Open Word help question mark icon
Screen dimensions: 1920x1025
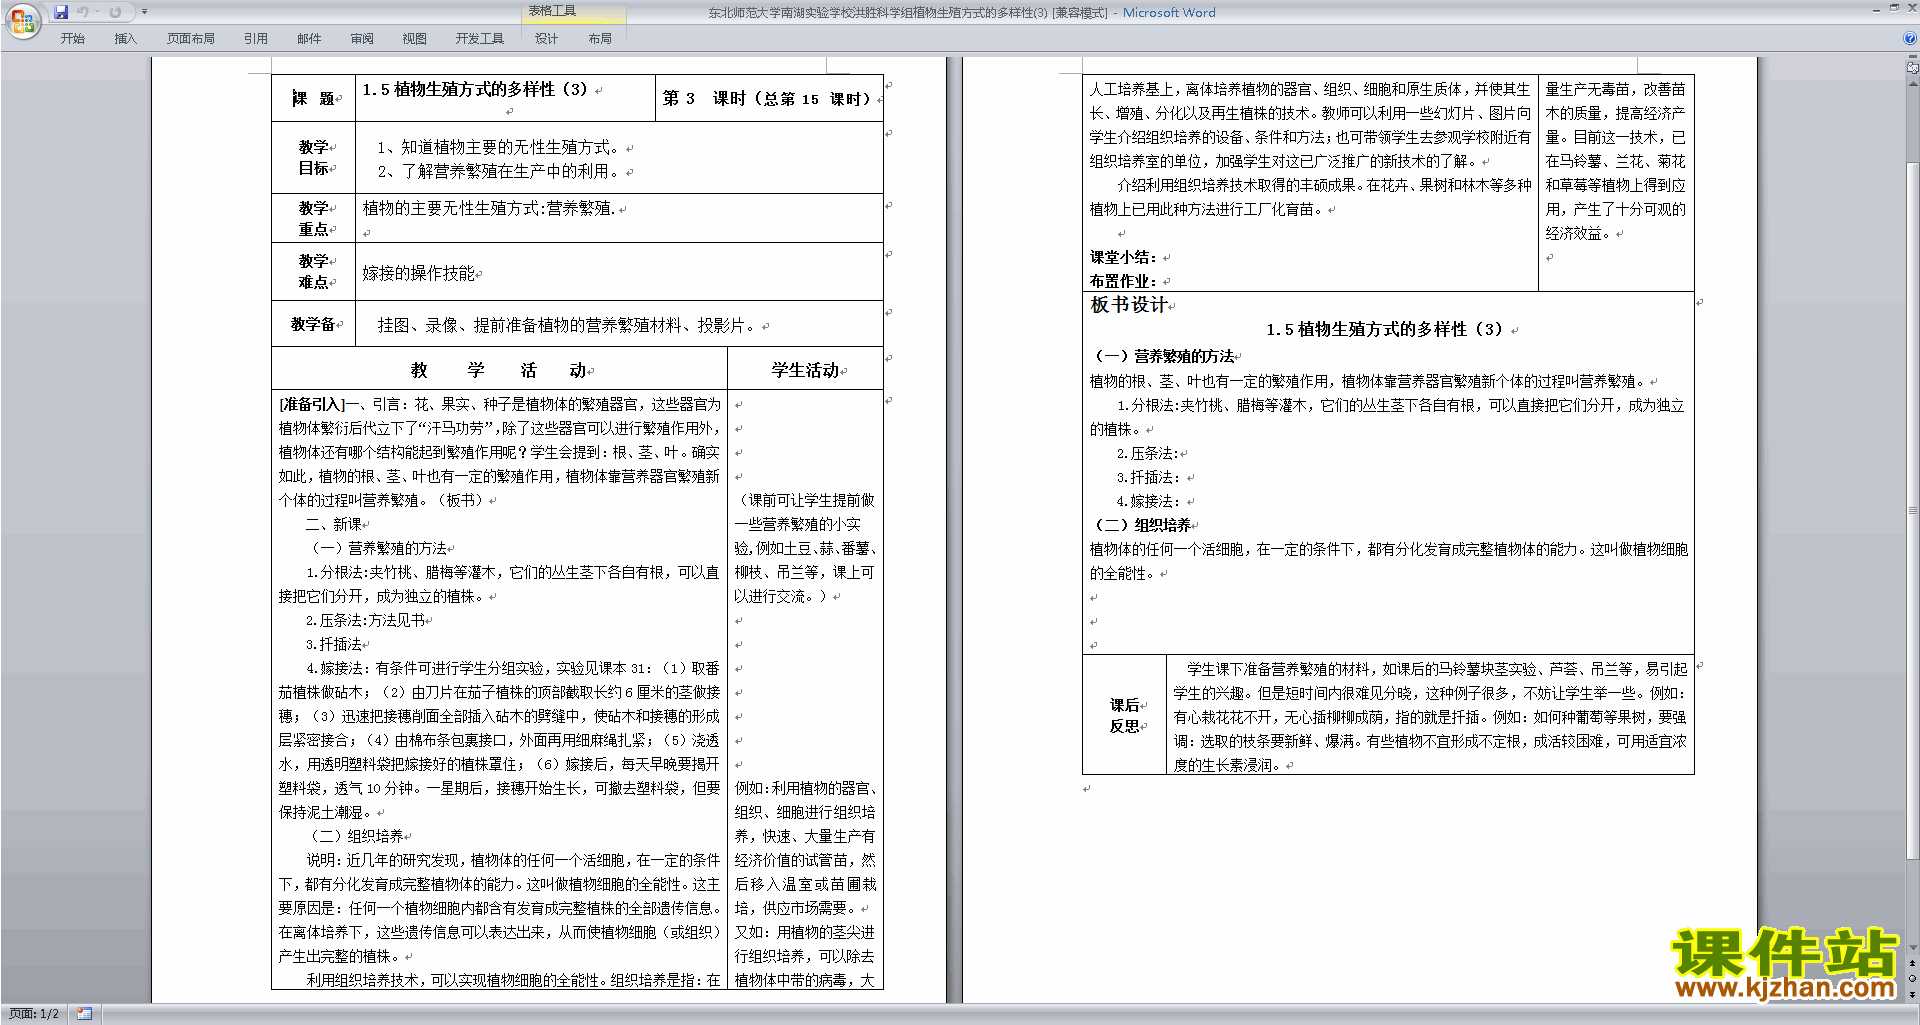pyautogui.click(x=1910, y=38)
